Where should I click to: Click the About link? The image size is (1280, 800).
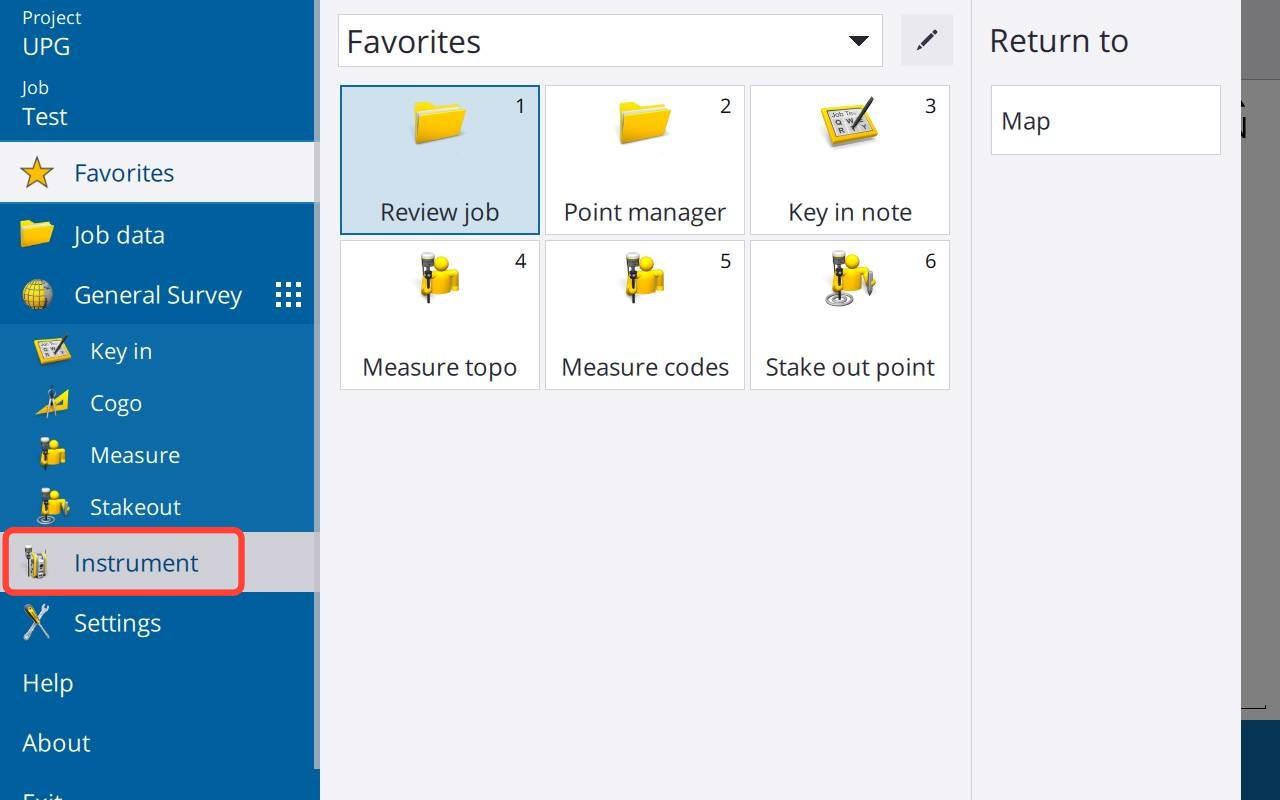[56, 743]
